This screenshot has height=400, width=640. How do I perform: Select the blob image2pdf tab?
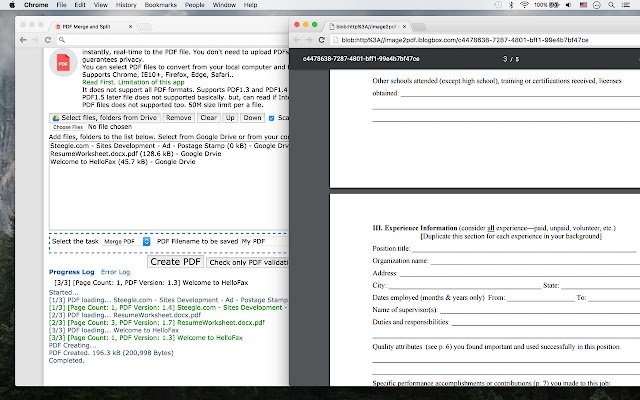[x=366, y=27]
